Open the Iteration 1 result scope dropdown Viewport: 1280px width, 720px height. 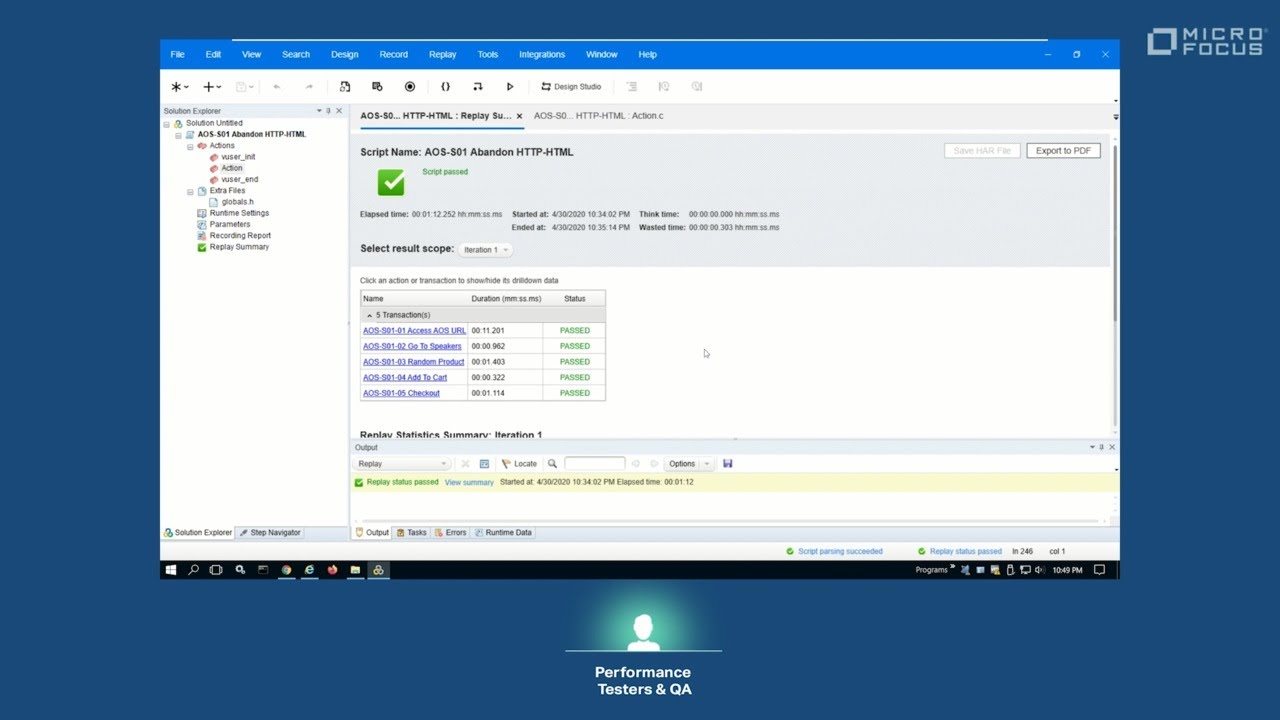(x=485, y=250)
